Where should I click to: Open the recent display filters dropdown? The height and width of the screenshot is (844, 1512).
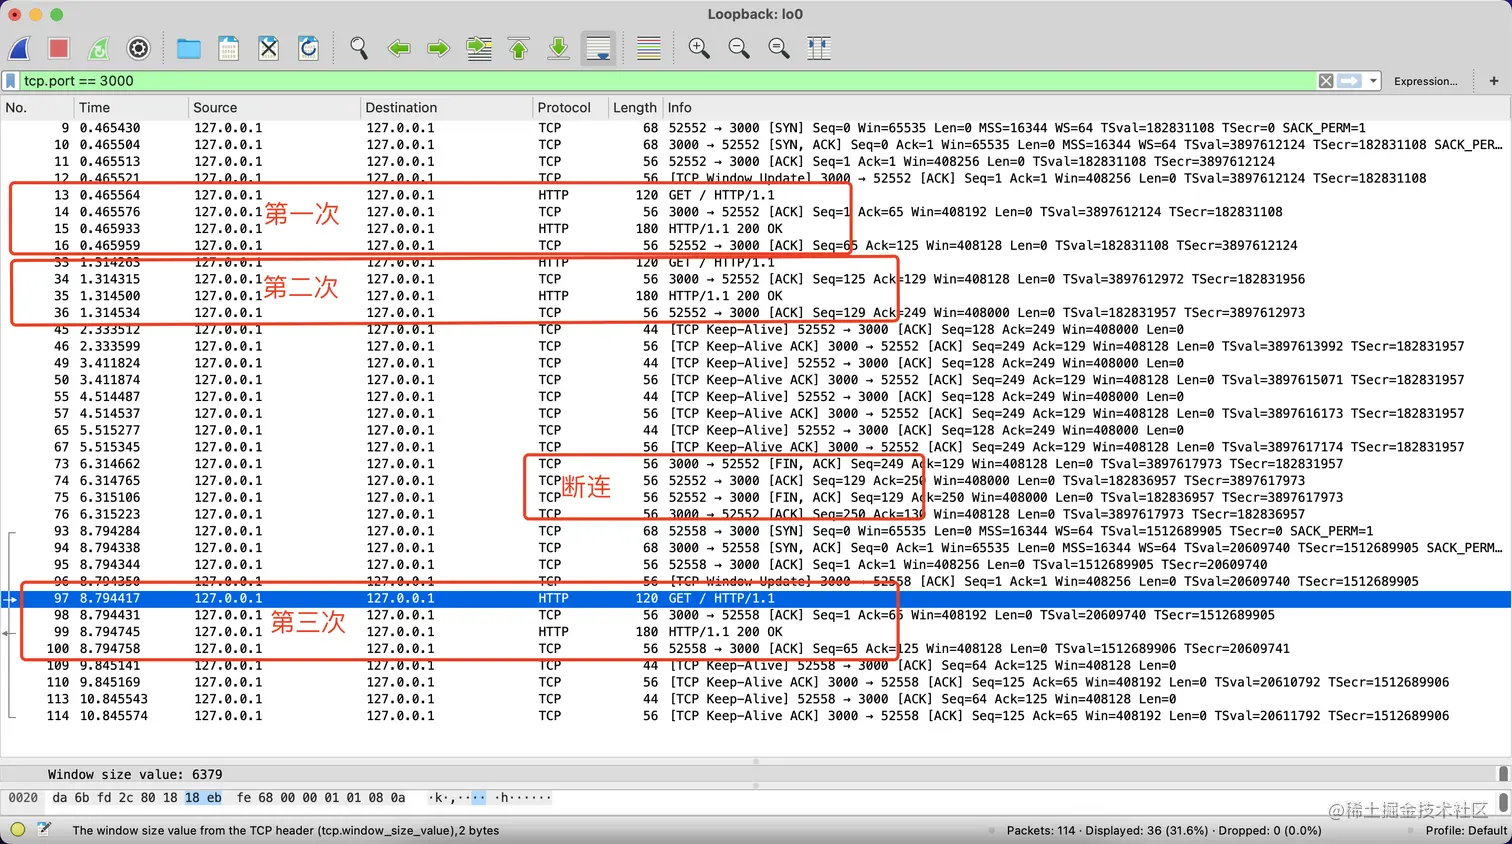click(1373, 81)
